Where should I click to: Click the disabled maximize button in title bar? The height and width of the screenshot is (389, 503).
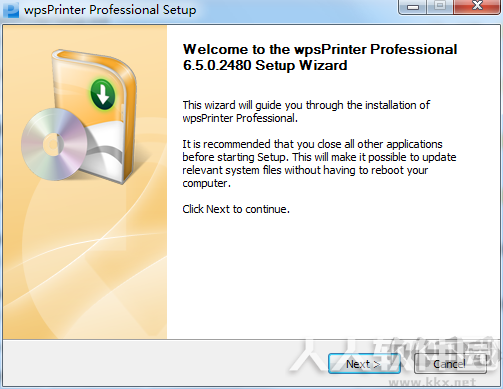coord(440,7)
